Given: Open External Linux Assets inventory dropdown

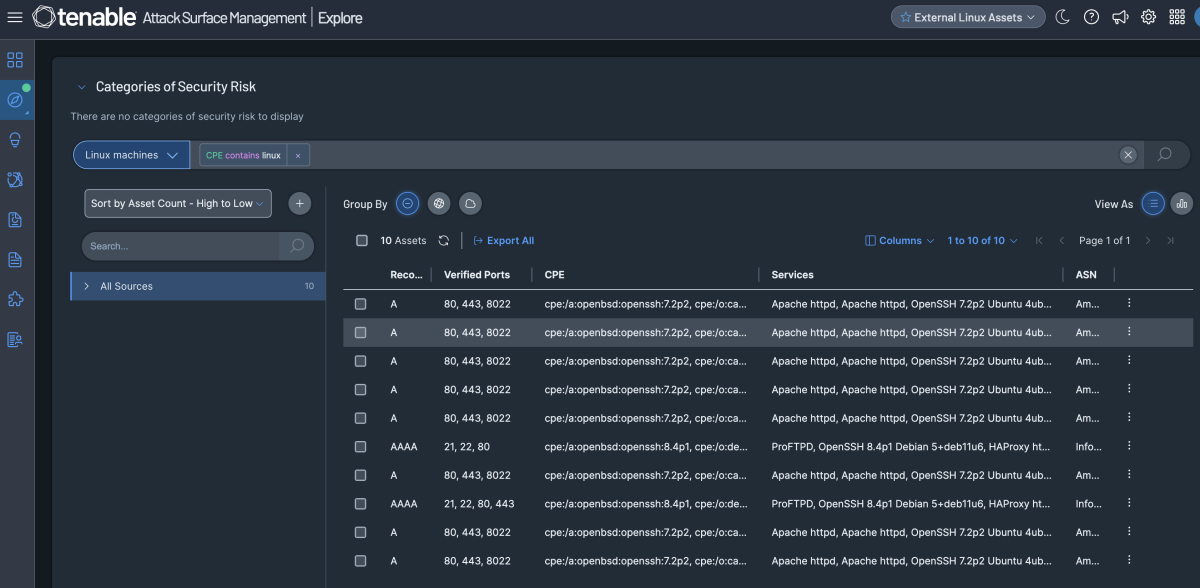Looking at the screenshot, I should click(968, 17).
